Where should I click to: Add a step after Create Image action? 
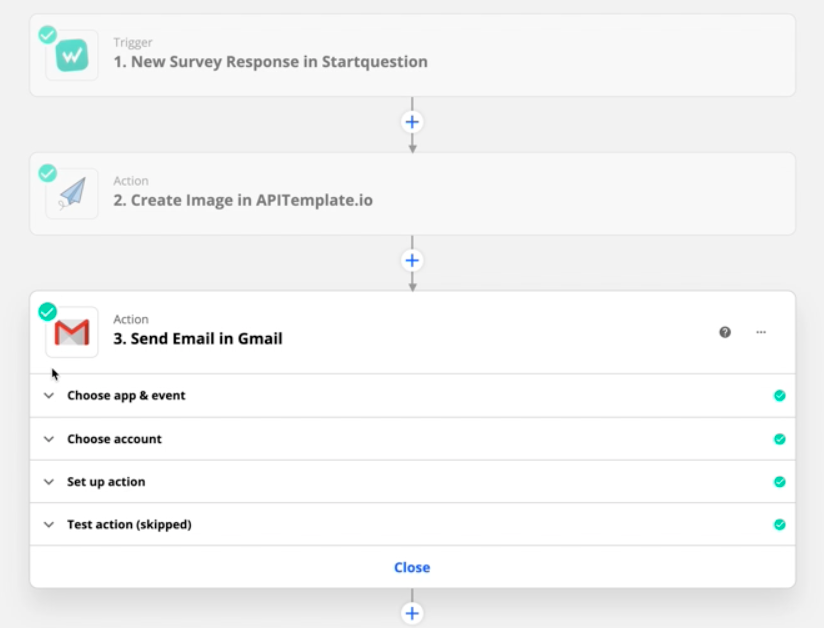click(x=412, y=260)
